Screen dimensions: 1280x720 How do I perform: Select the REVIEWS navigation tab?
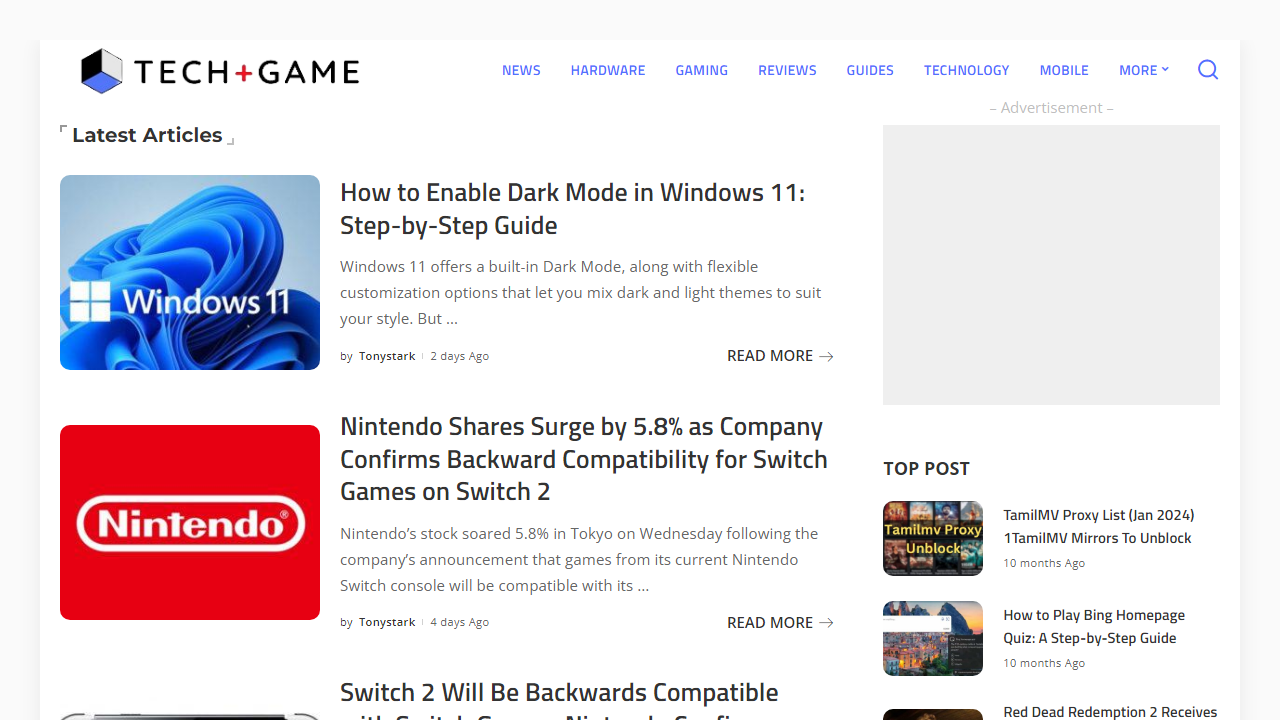click(x=787, y=70)
